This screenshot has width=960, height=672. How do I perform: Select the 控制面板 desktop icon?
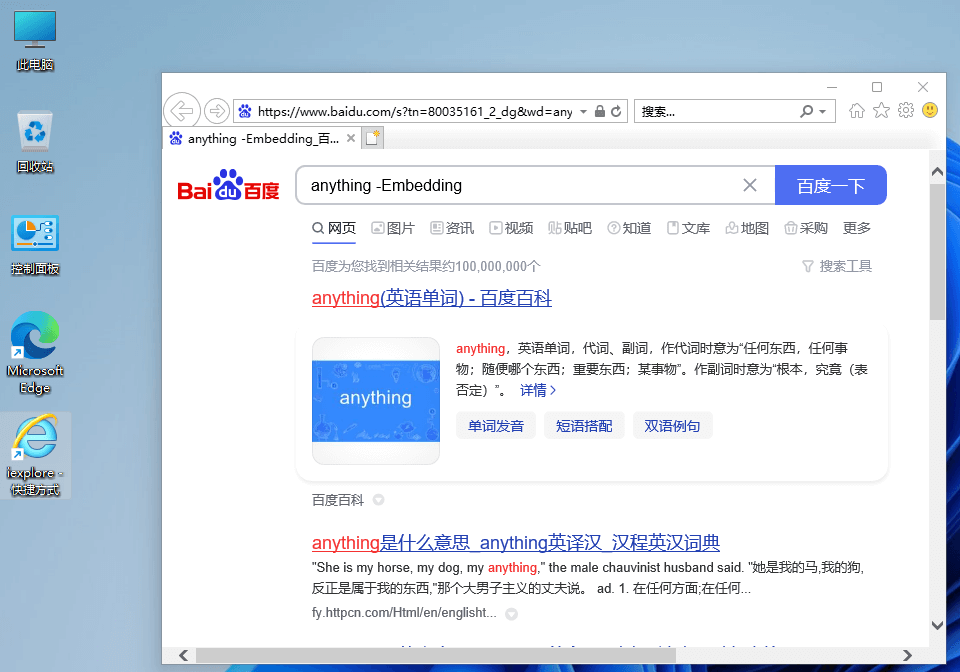[x=35, y=245]
